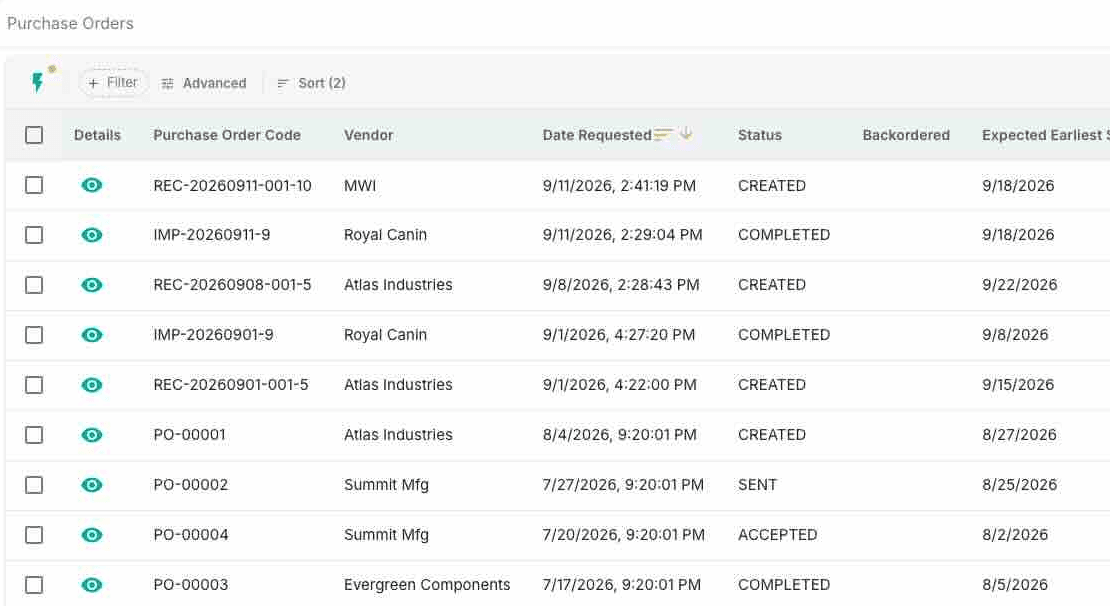Image resolution: width=1110 pixels, height=606 pixels.
Task: Check the box for PO-00002
Action: 34,485
